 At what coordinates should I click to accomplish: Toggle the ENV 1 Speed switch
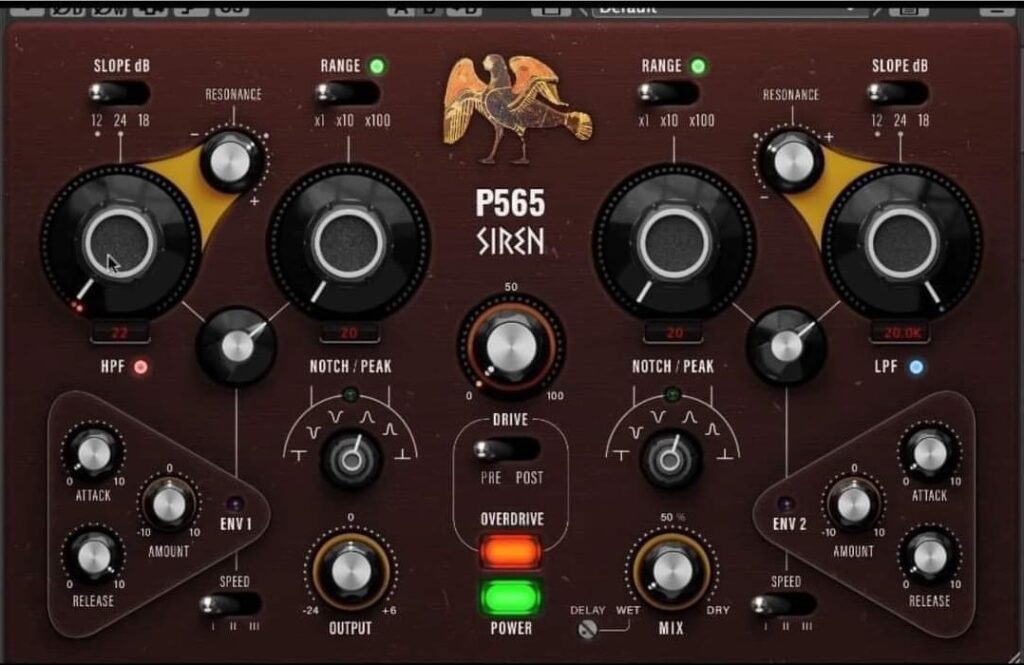[231, 604]
